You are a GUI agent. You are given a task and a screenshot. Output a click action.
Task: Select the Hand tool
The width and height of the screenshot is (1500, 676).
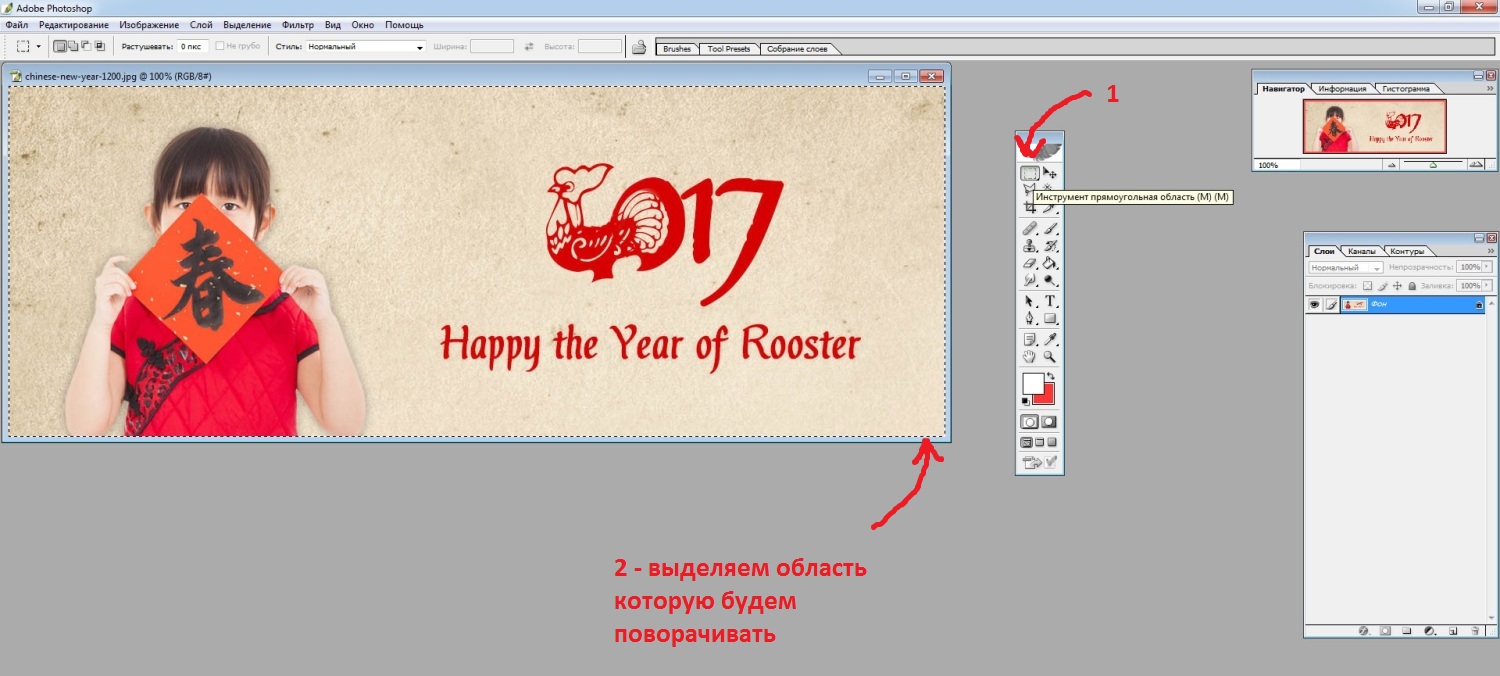coord(1029,357)
